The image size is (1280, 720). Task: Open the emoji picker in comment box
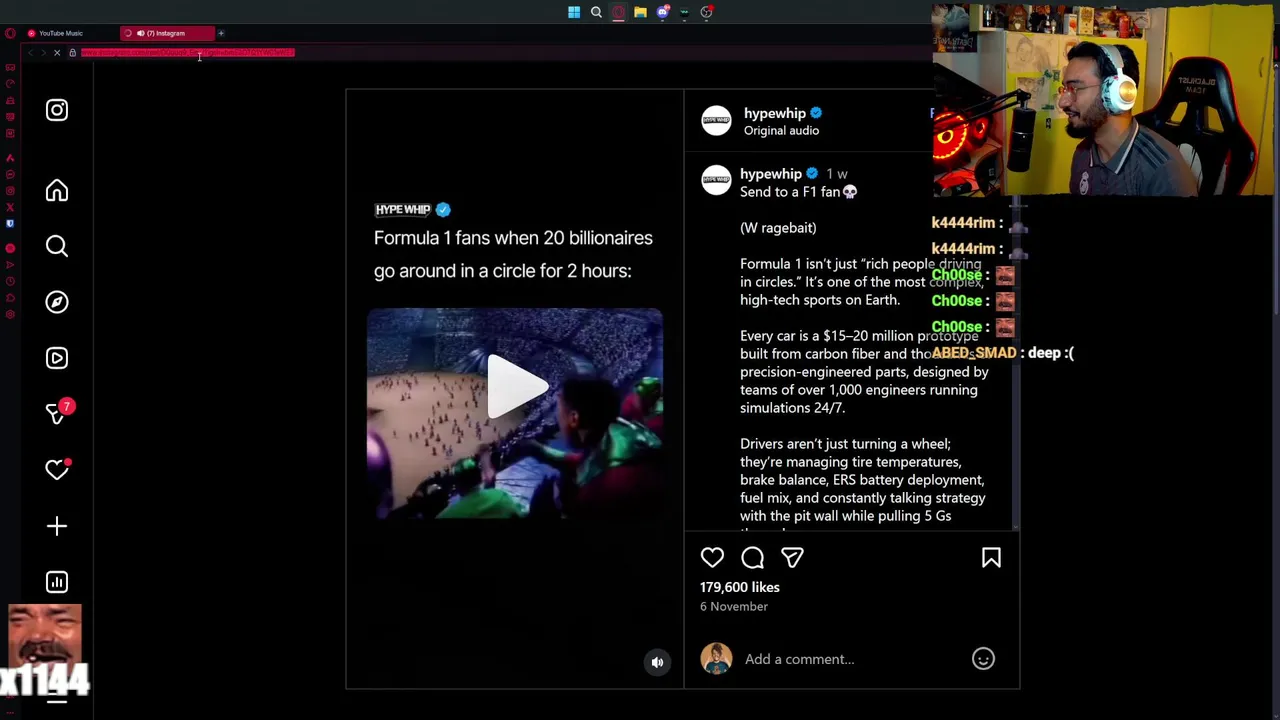click(x=983, y=659)
